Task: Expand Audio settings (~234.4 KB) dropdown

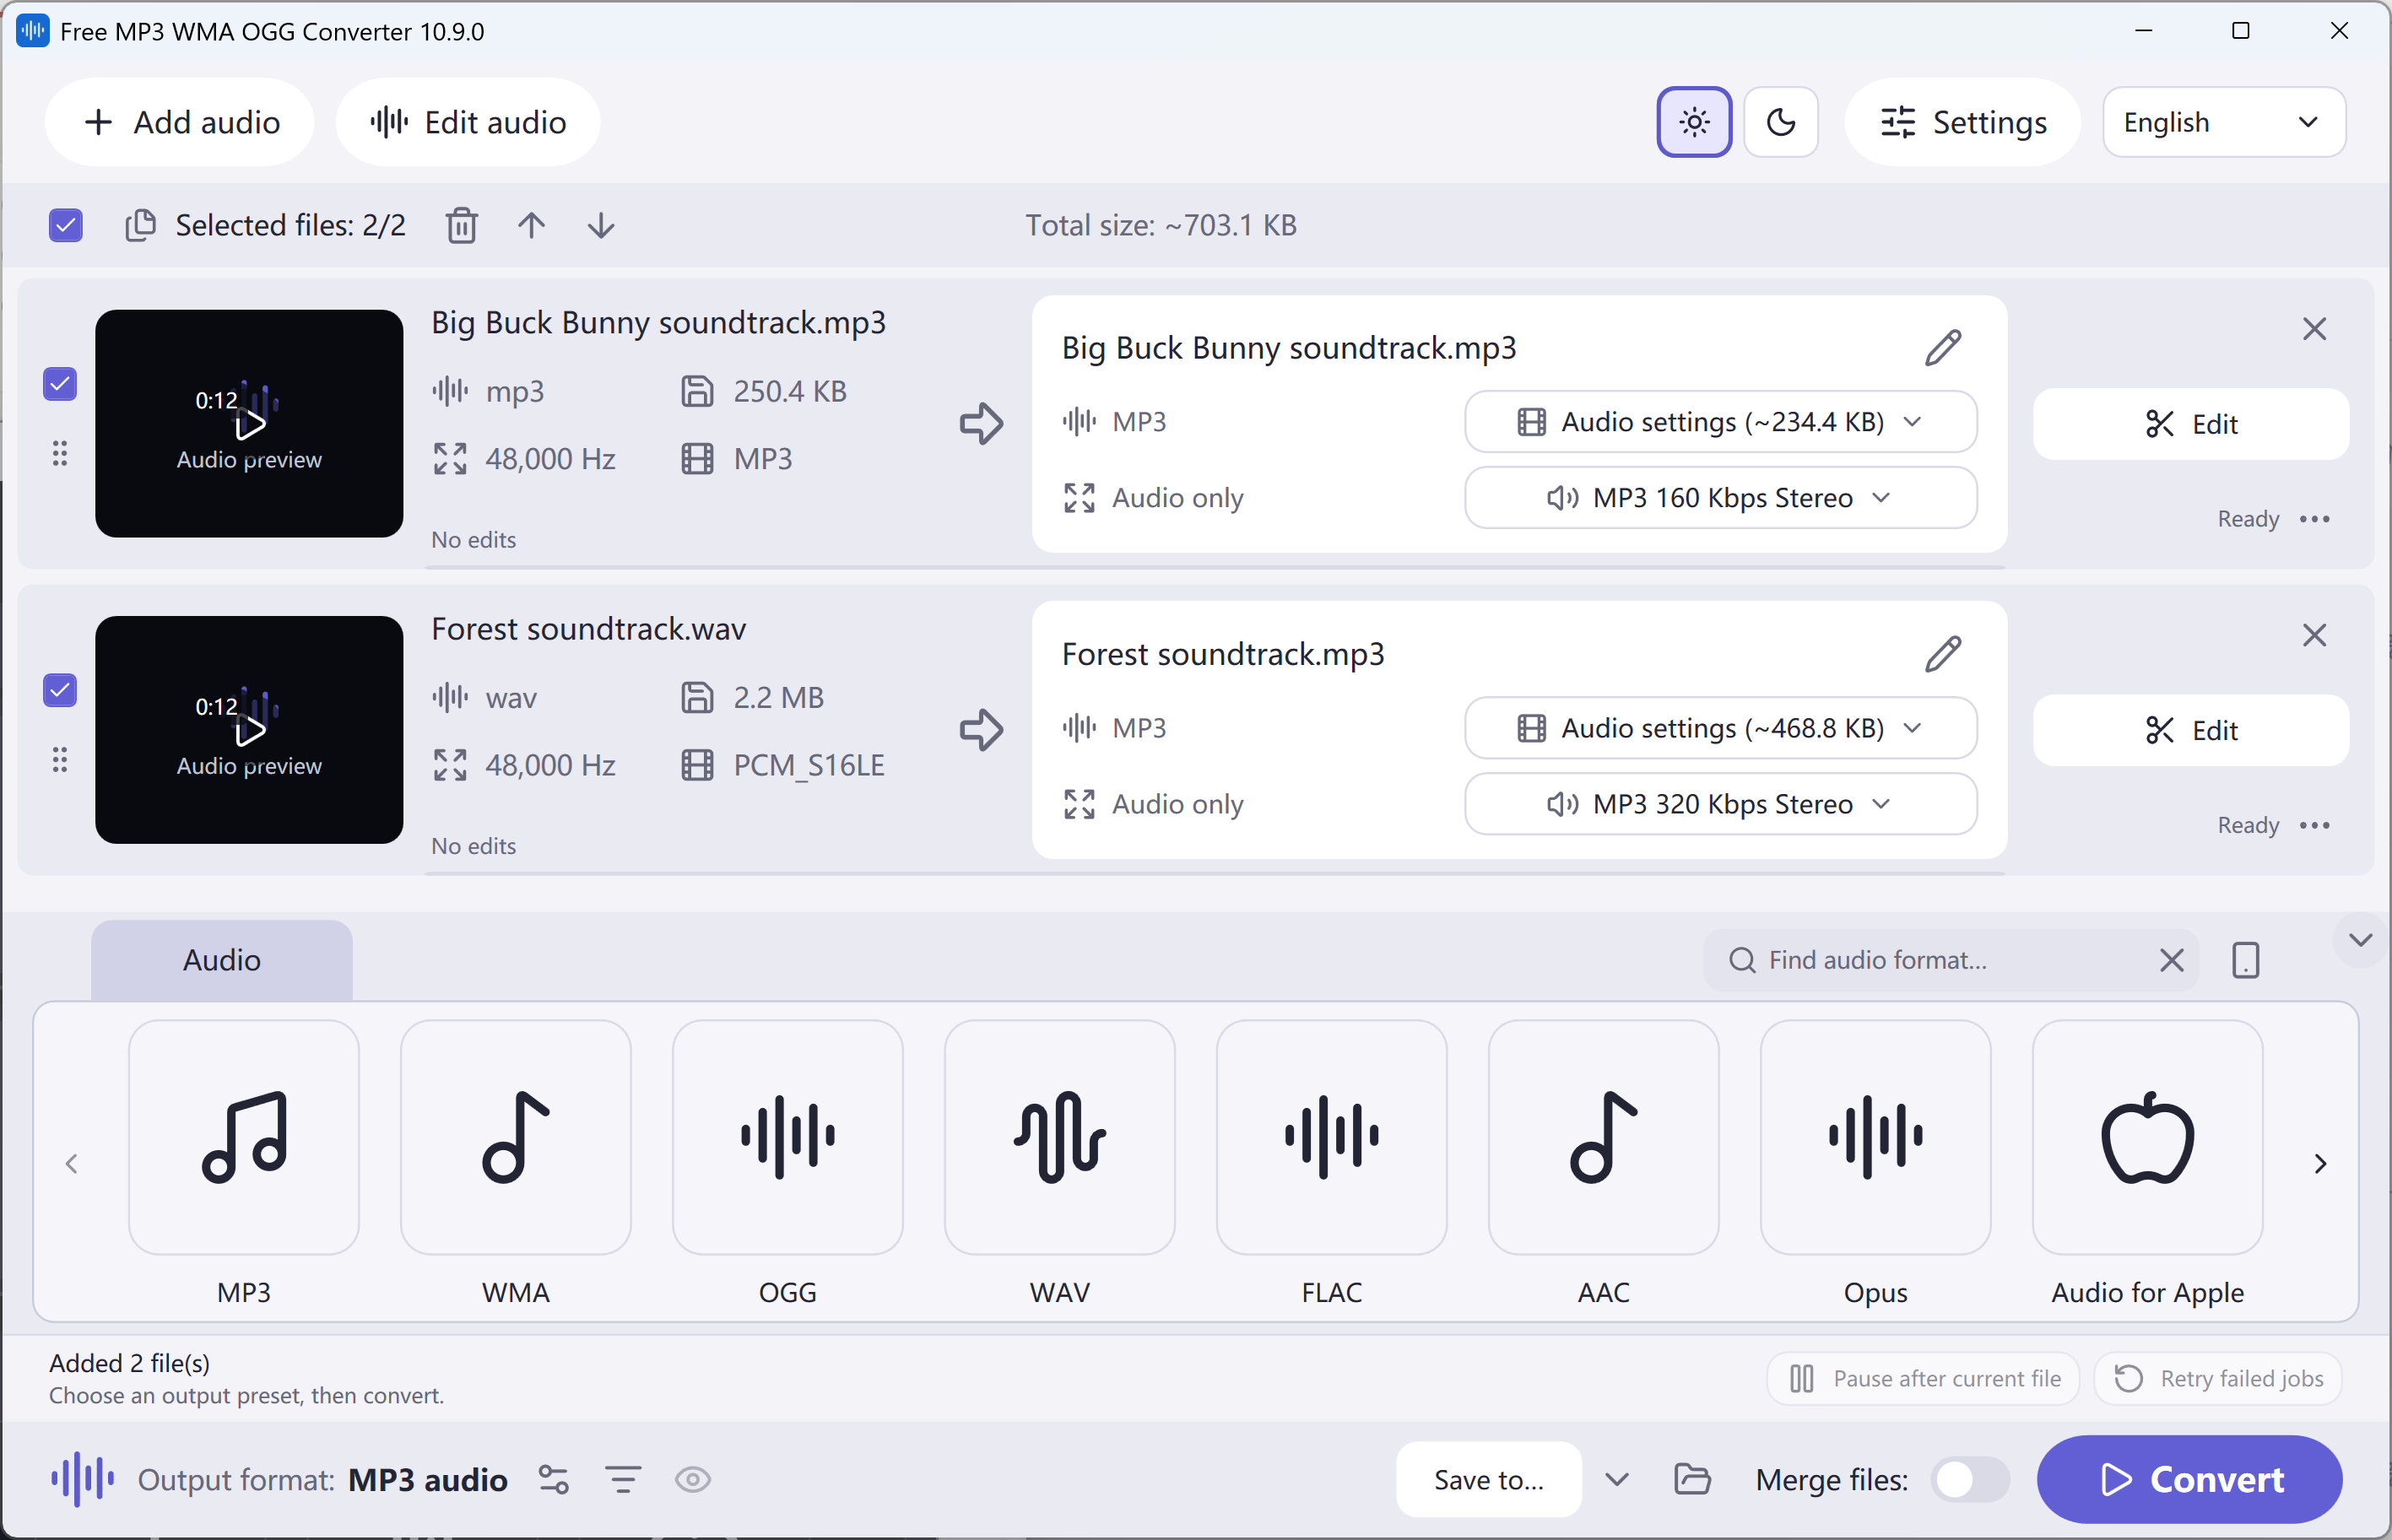Action: 1720,422
